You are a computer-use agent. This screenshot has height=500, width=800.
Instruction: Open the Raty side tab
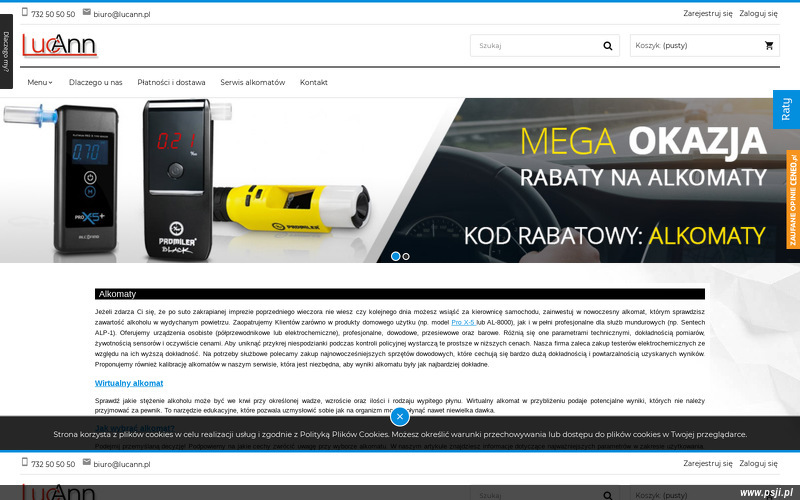click(x=786, y=109)
